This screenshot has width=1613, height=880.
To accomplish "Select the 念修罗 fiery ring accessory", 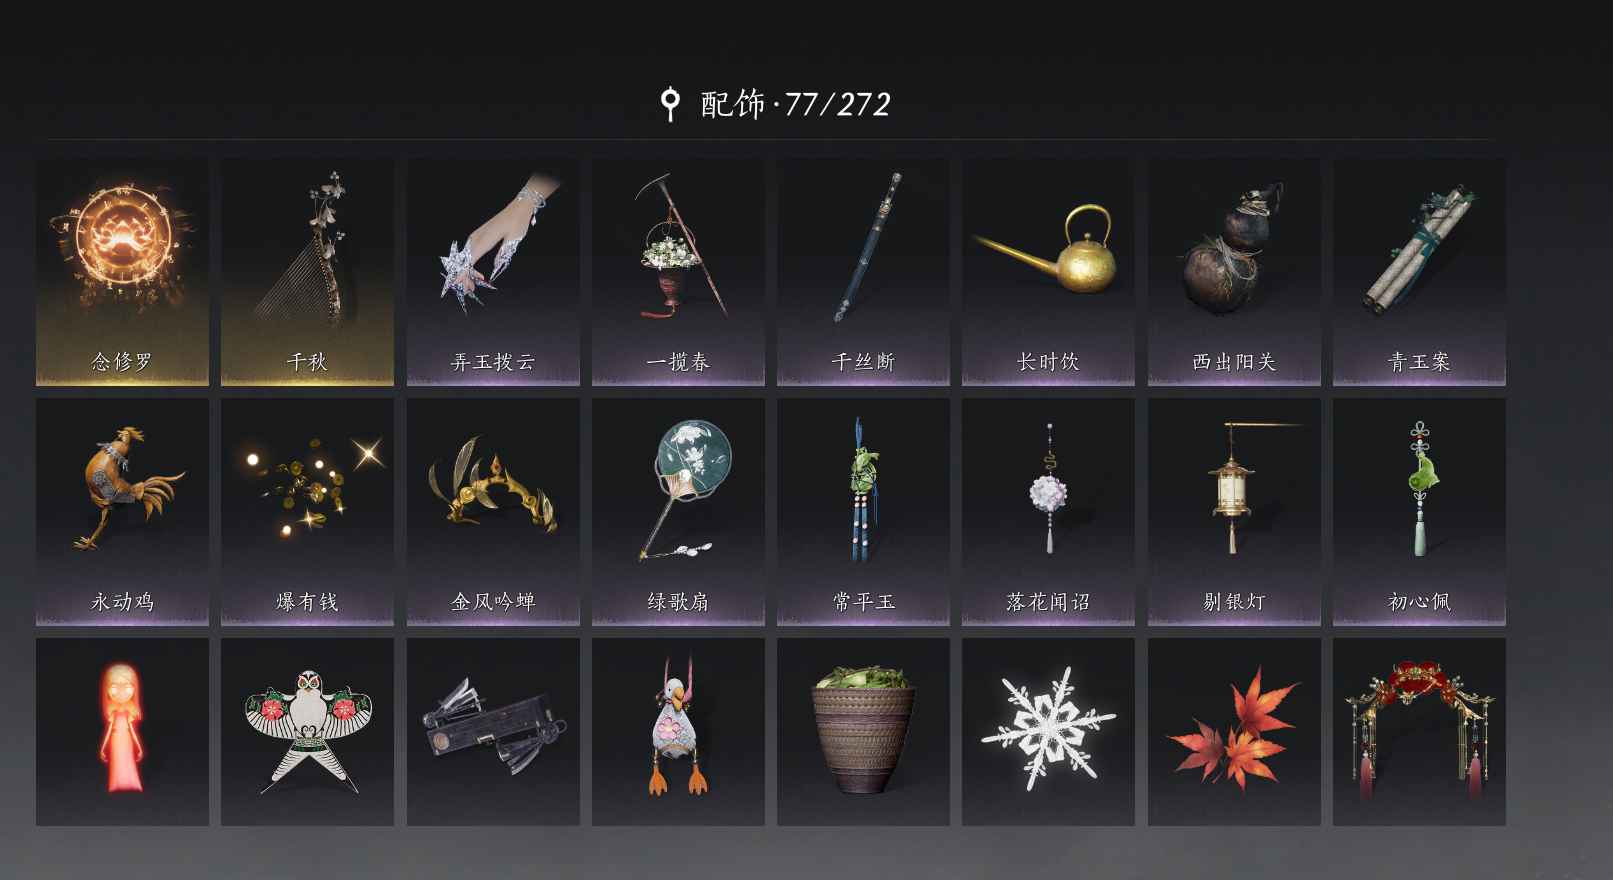I will 122,271.
